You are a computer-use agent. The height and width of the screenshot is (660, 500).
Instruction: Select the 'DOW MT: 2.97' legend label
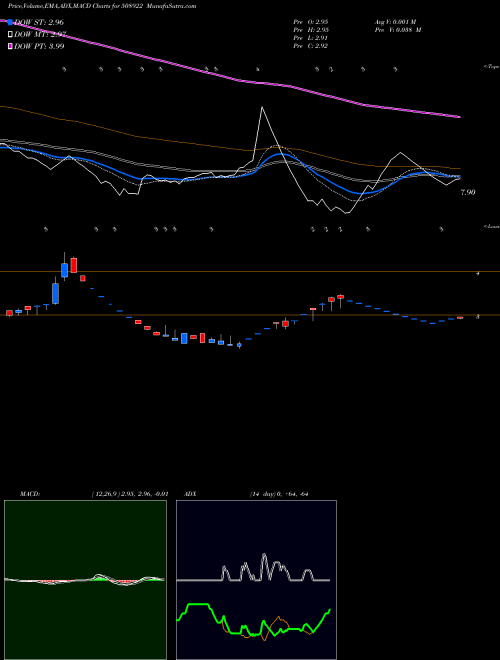(40, 35)
